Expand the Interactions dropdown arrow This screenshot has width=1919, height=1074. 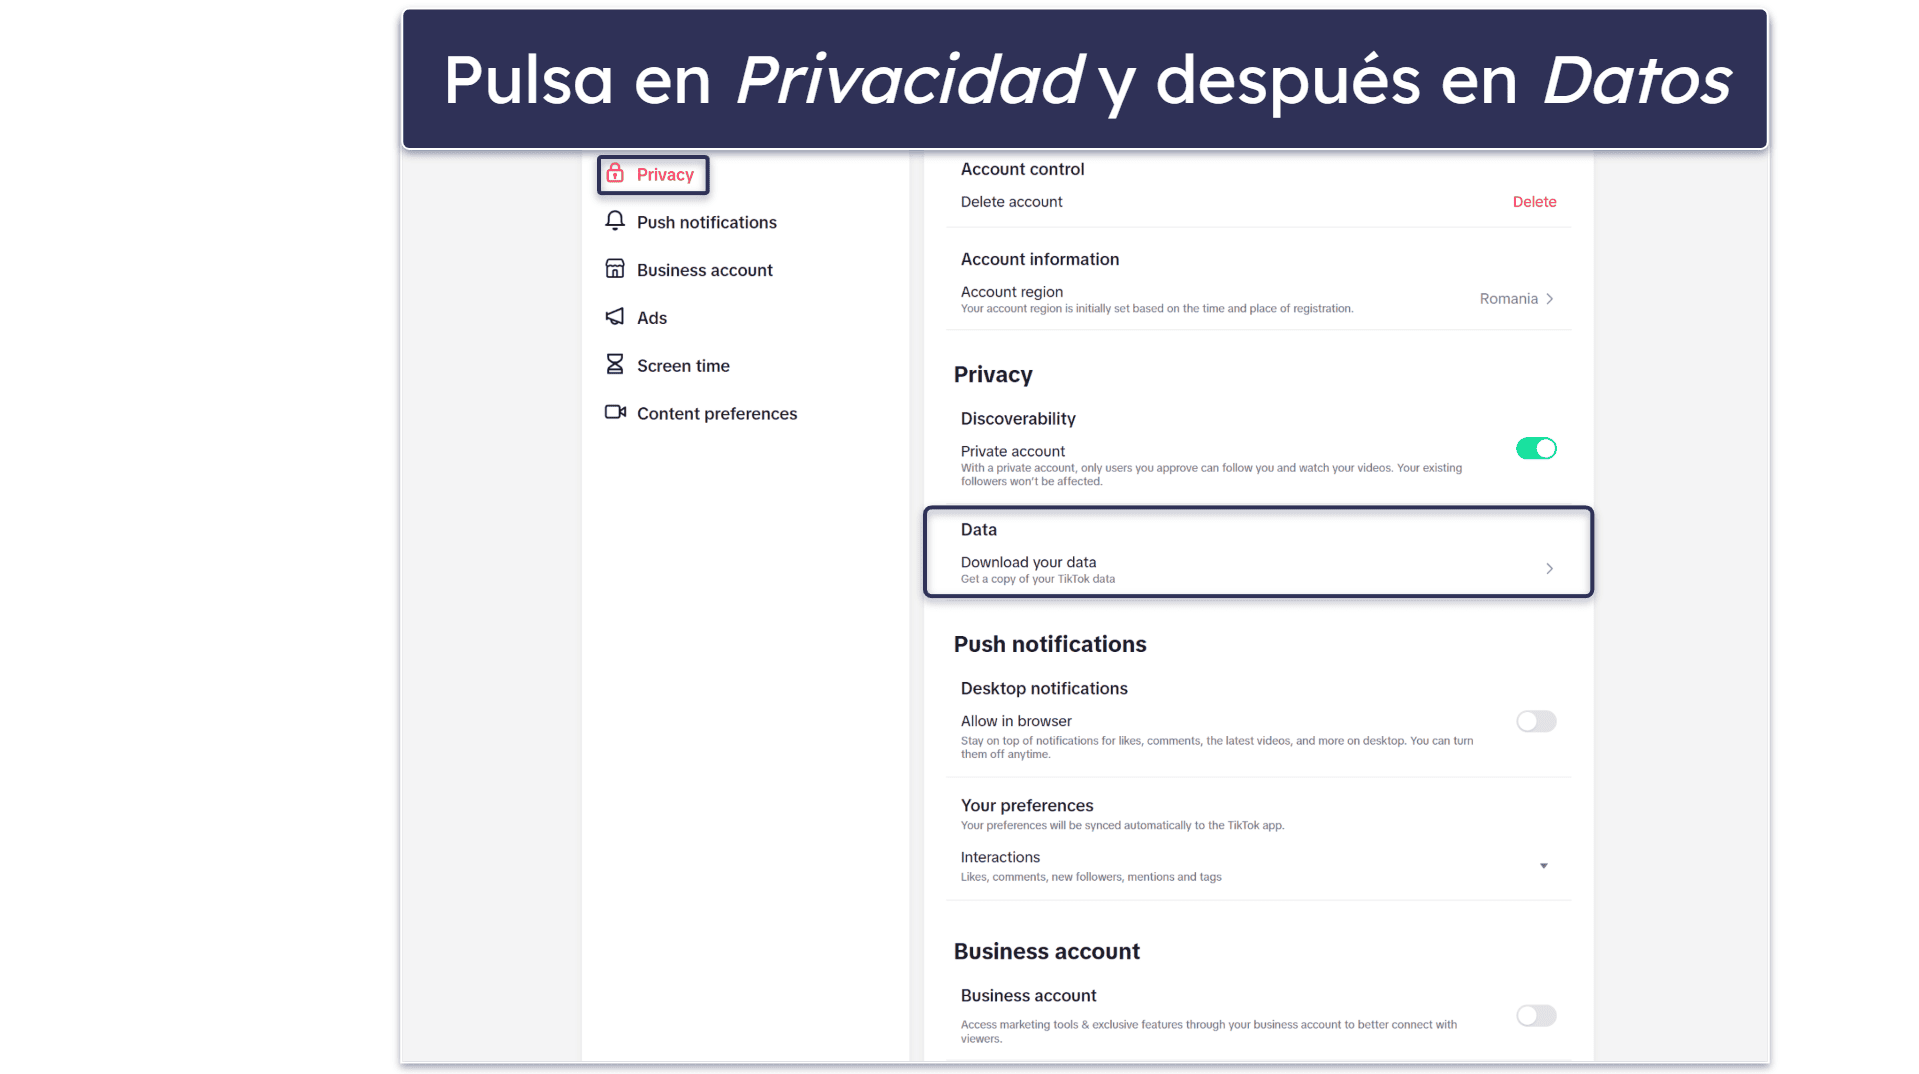click(x=1543, y=866)
